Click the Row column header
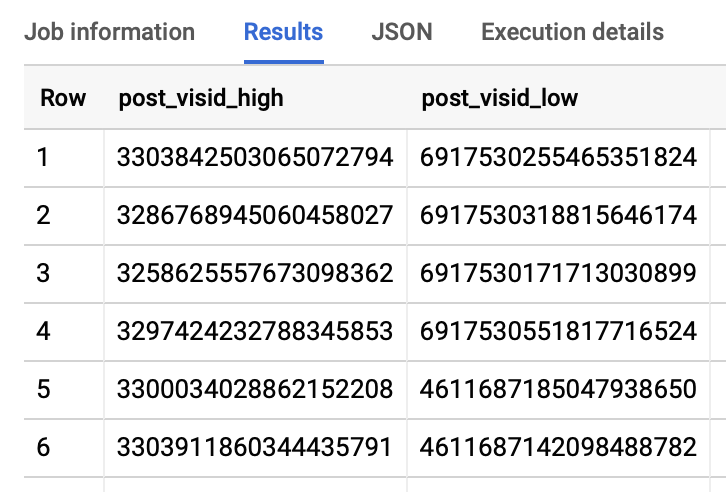Viewport: 726px width, 492px height. pos(63,98)
